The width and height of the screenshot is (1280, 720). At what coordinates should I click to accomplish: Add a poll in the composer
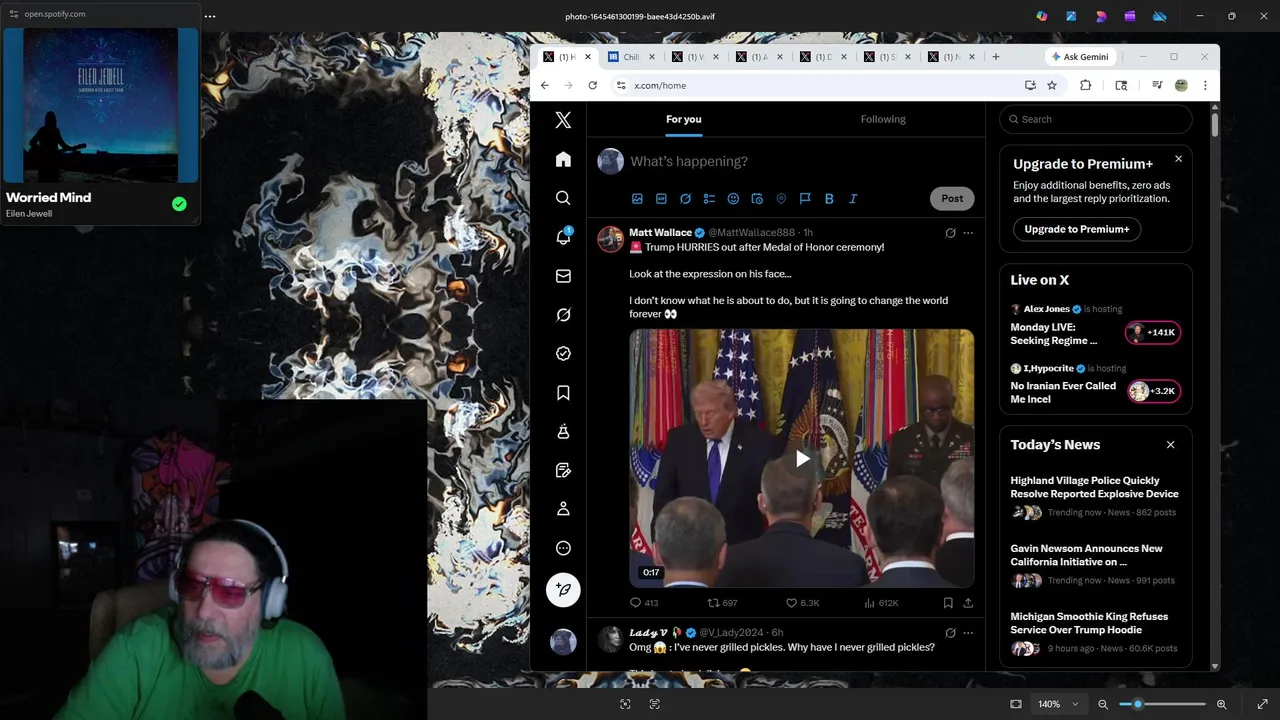pyautogui.click(x=709, y=199)
